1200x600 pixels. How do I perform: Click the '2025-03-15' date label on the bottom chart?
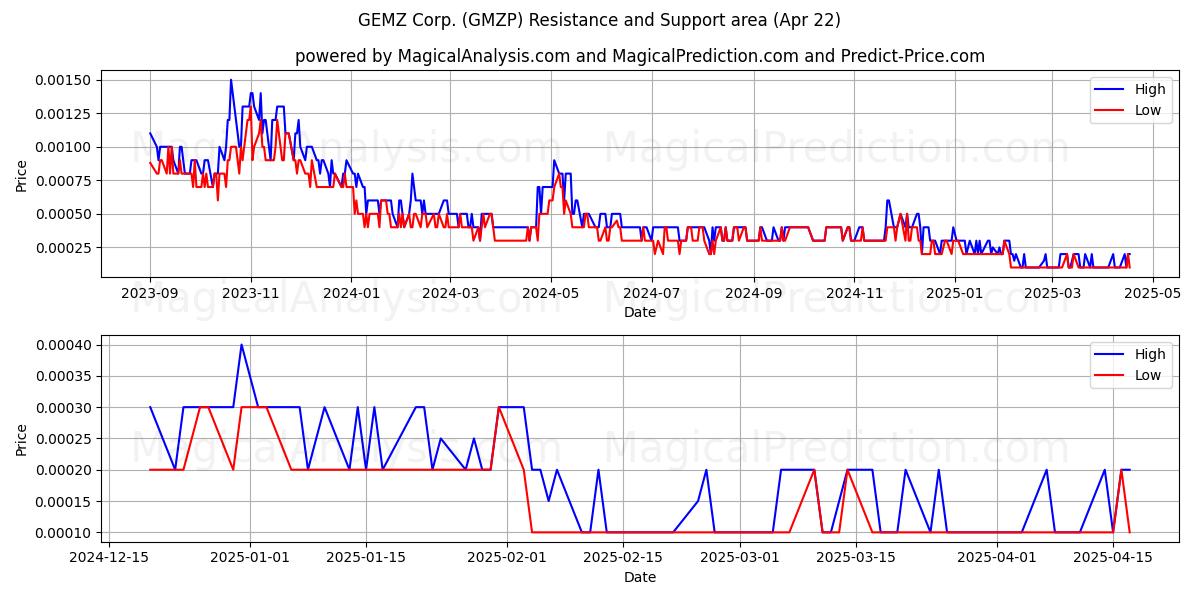click(855, 558)
